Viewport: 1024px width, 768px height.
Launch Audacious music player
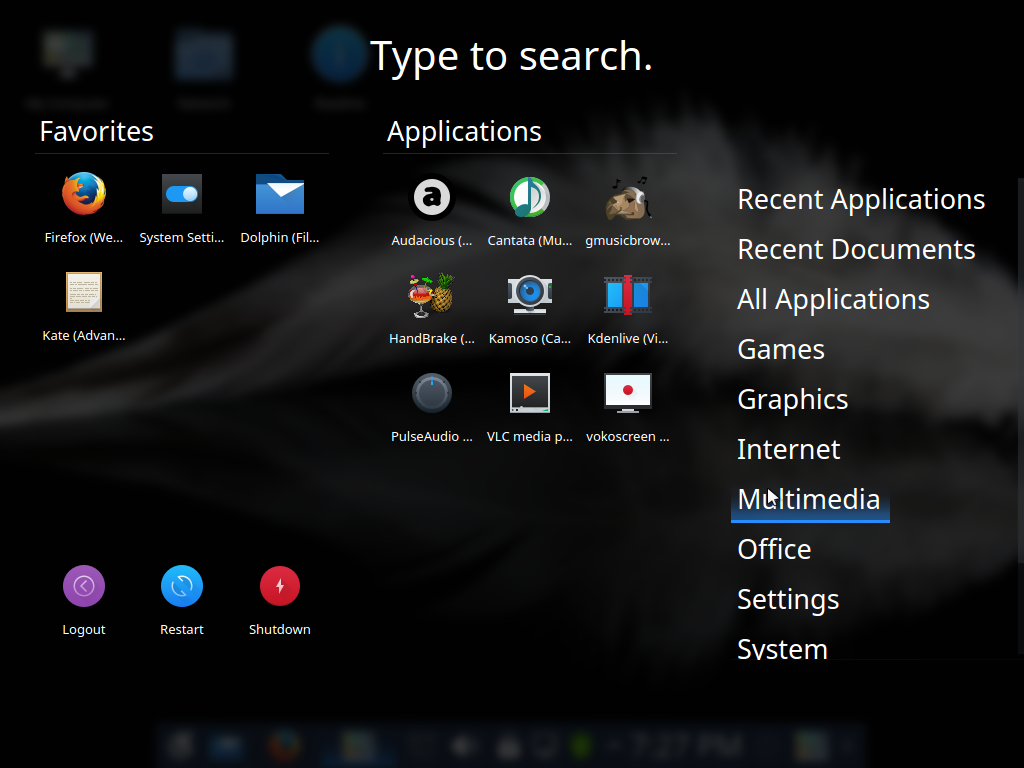(432, 197)
